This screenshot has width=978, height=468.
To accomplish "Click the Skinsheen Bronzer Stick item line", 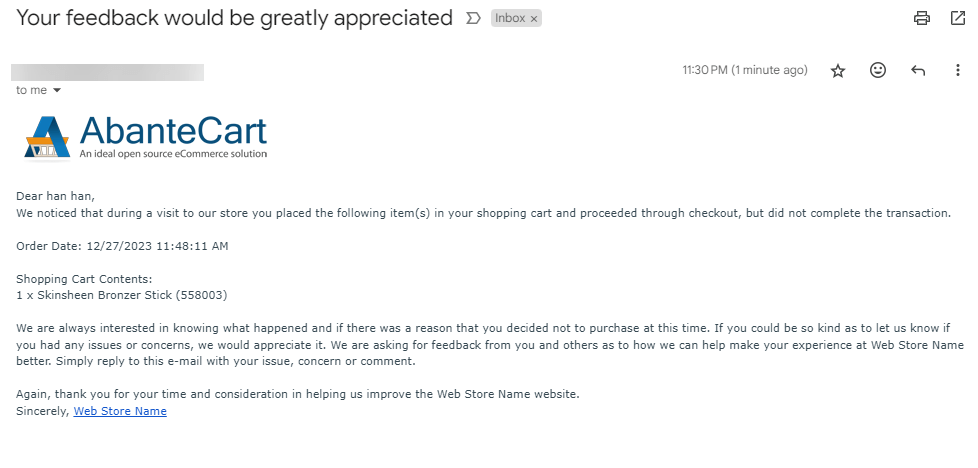I will pos(123,296).
